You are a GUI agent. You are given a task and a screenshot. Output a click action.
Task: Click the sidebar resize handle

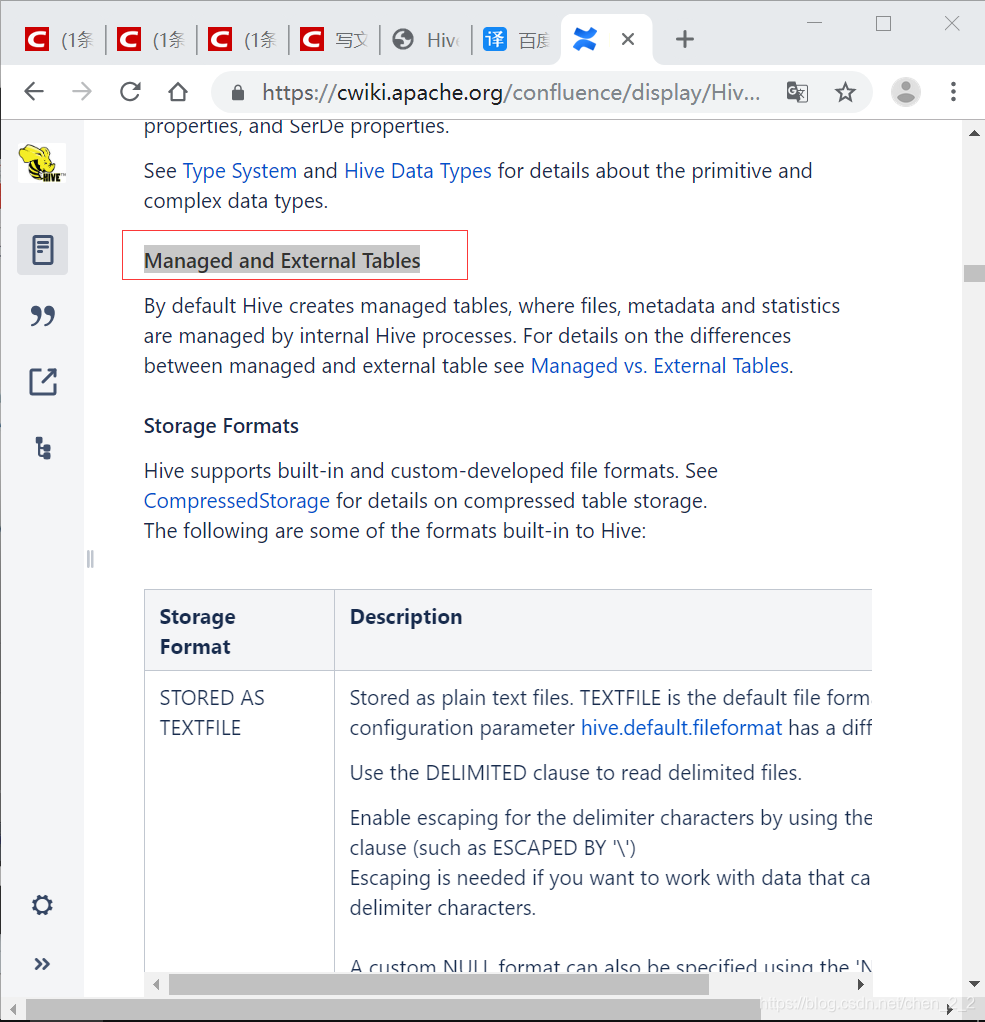[90, 559]
